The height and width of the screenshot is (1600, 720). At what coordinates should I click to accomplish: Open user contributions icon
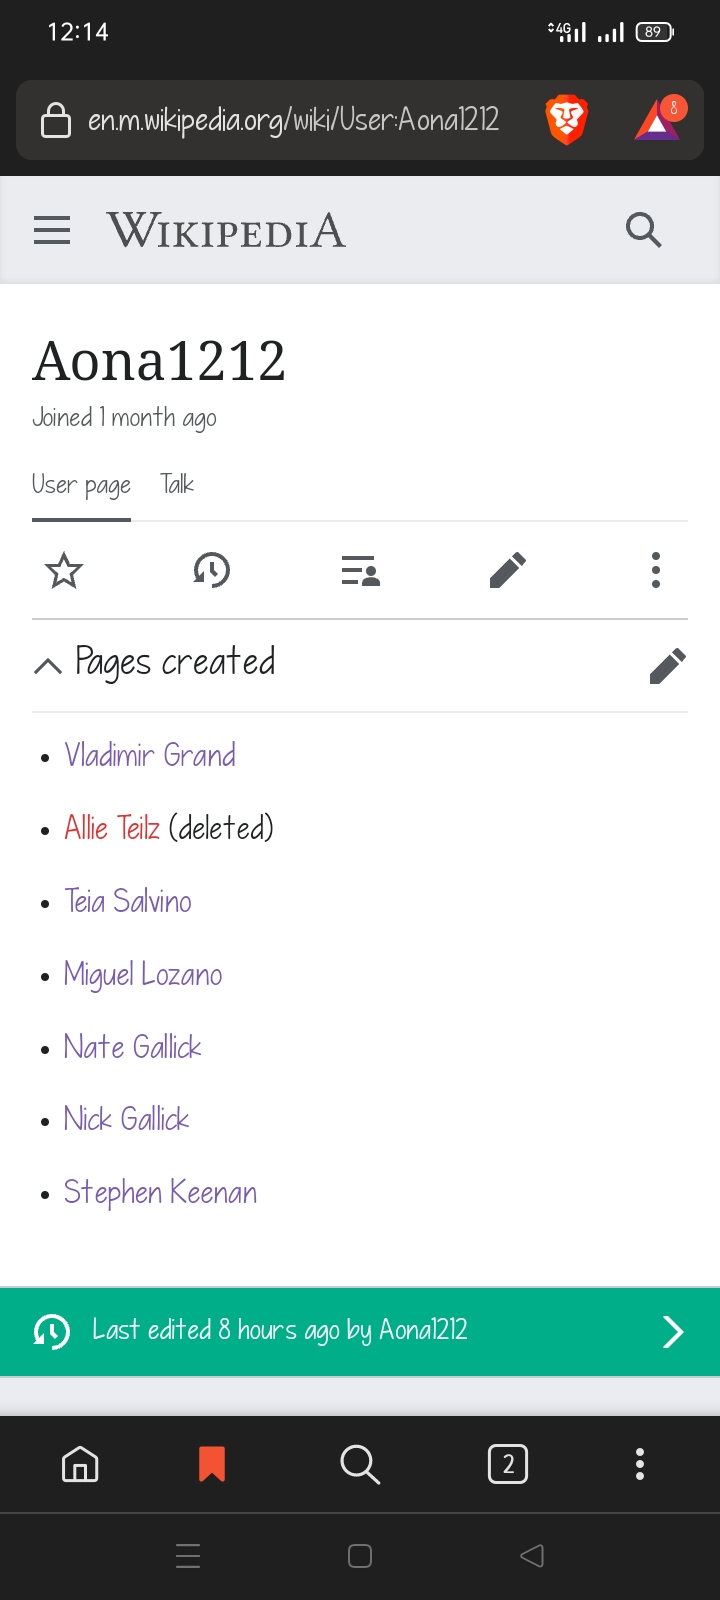360,571
